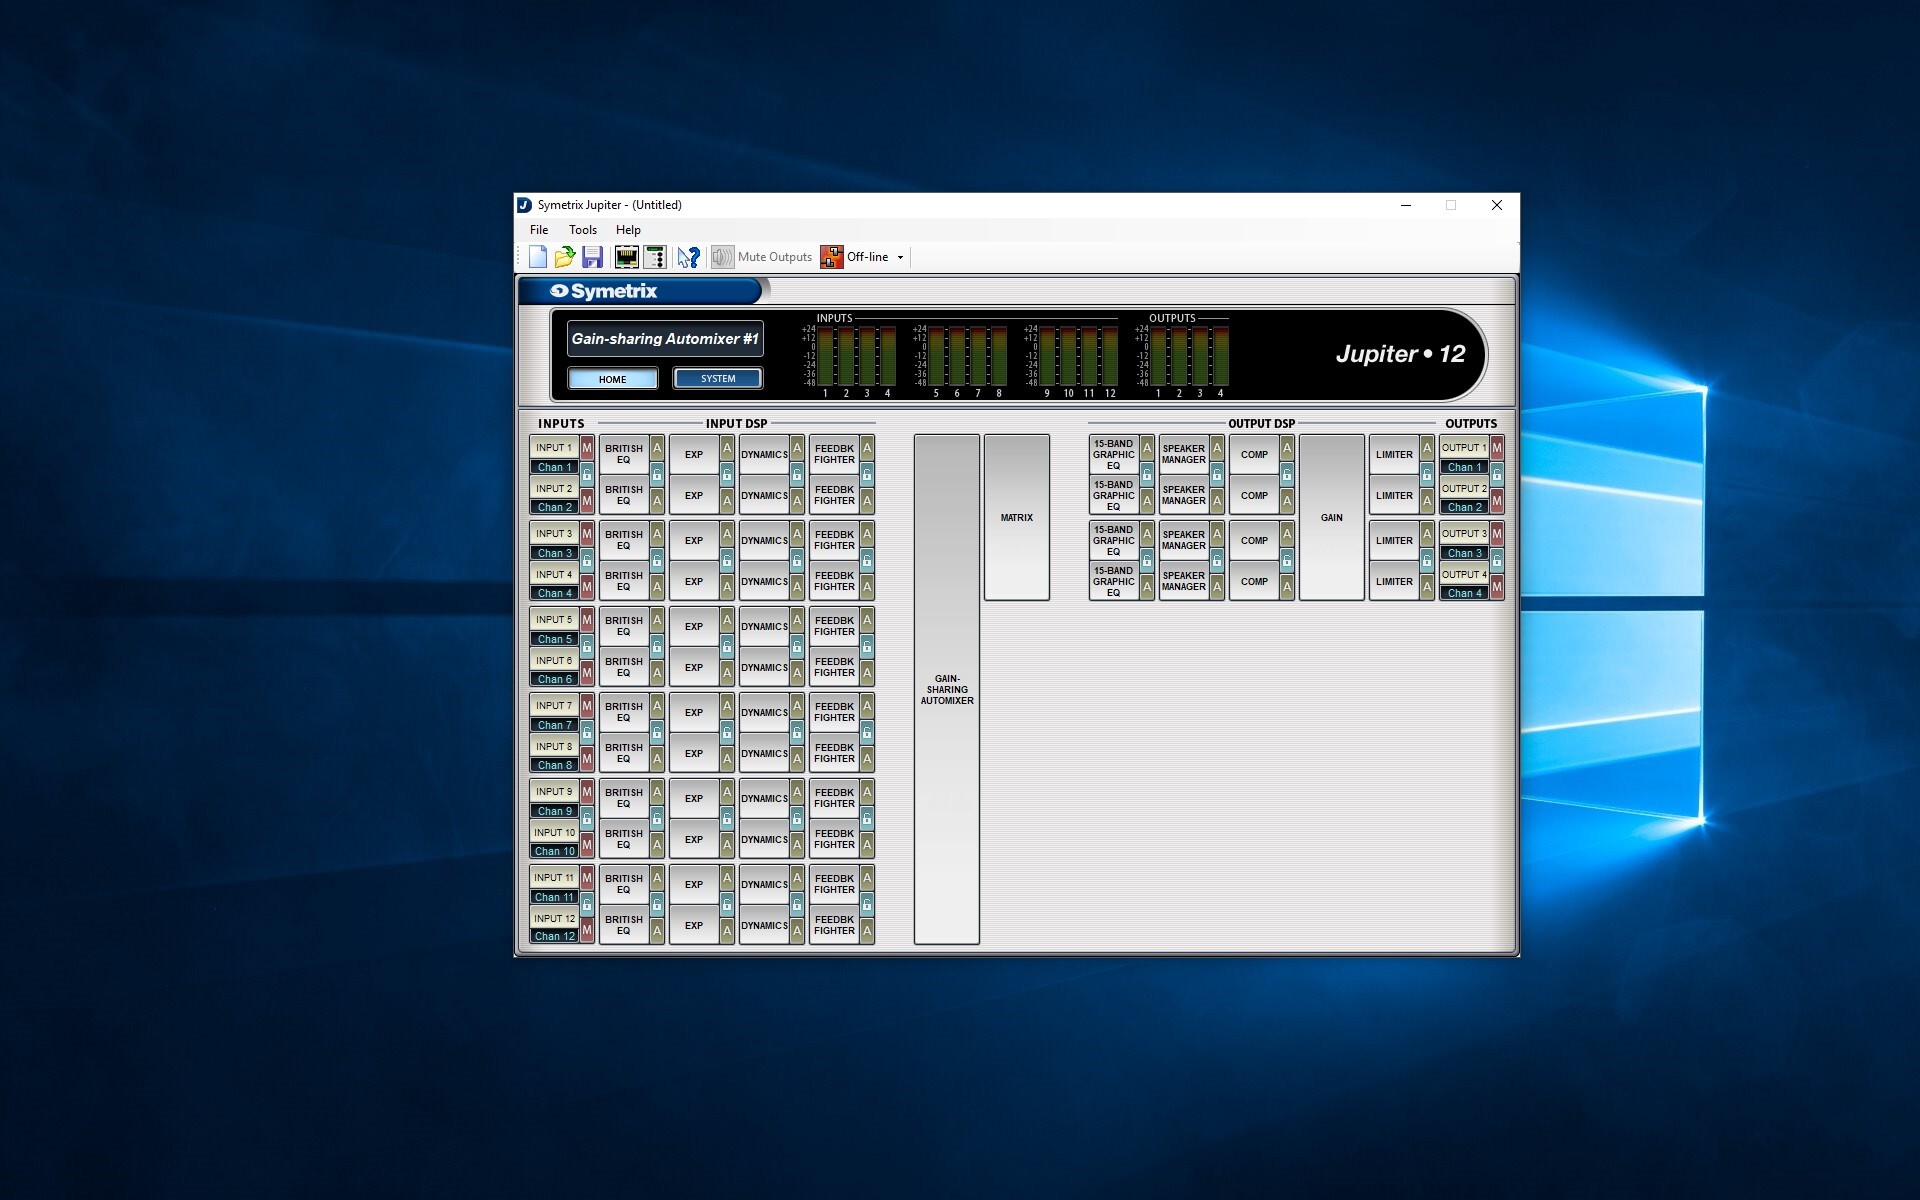The image size is (1920, 1200).
Task: Expand the Off-line dropdown arrow
Action: point(900,258)
